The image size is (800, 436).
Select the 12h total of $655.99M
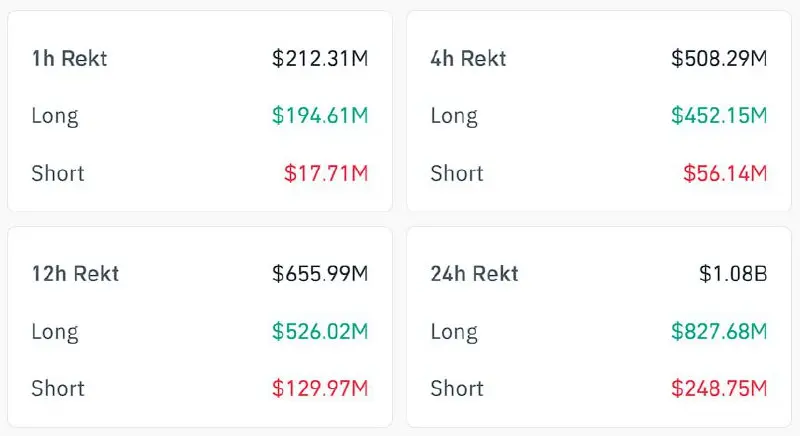coord(320,273)
